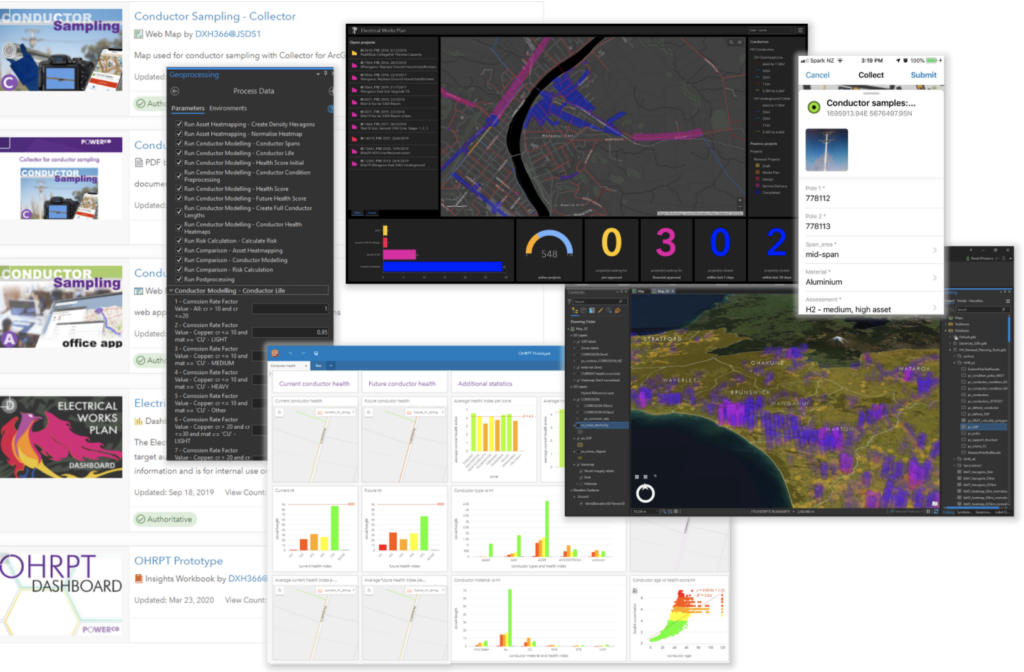Switch to Environments tab in Geoprocessing

coord(228,108)
